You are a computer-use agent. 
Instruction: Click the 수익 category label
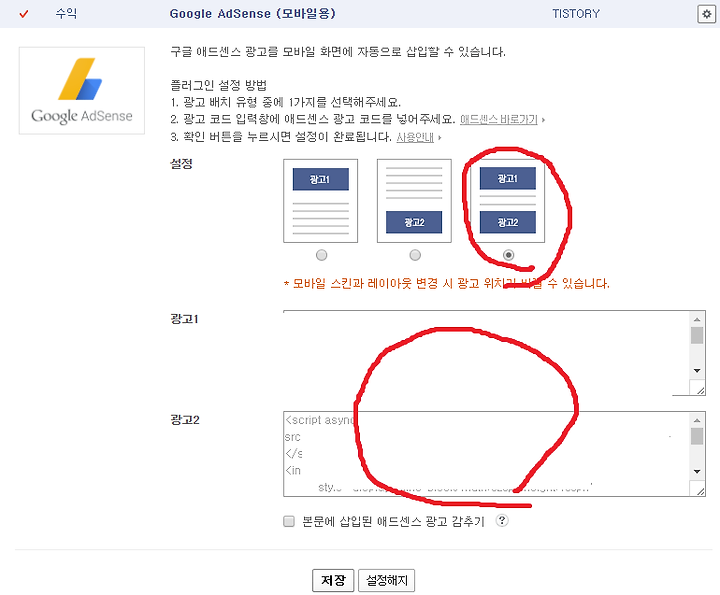66,13
